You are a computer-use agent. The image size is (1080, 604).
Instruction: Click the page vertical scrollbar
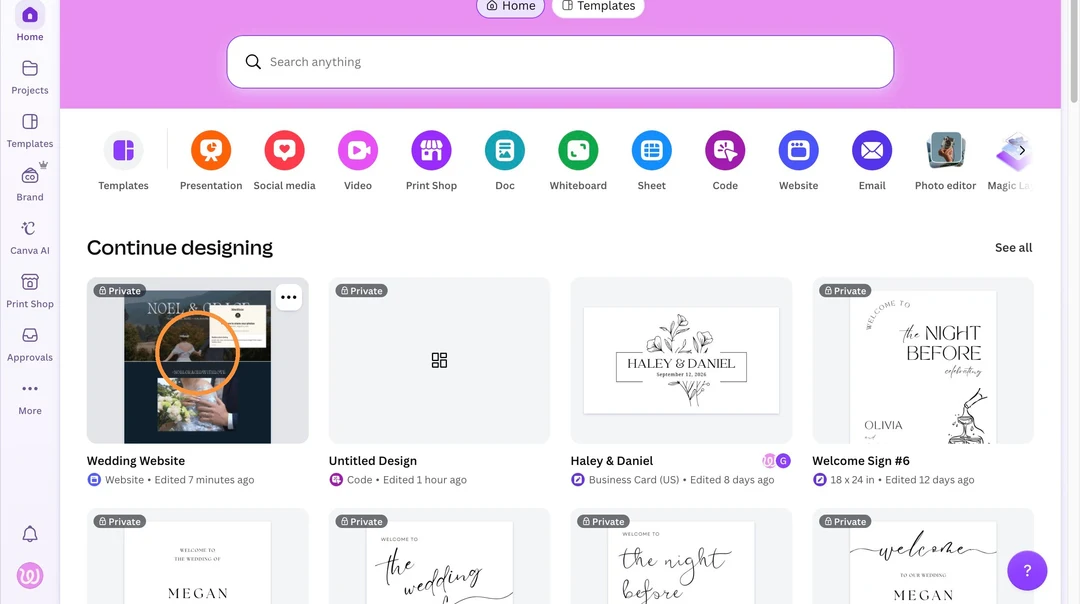point(1074,52)
